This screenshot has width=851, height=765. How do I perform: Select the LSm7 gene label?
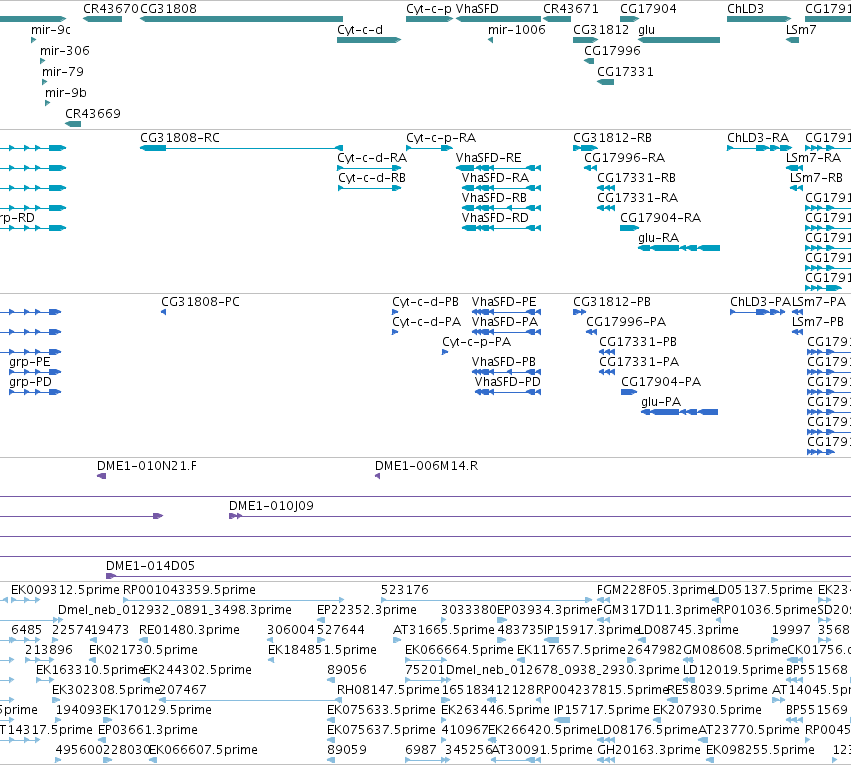[801, 30]
